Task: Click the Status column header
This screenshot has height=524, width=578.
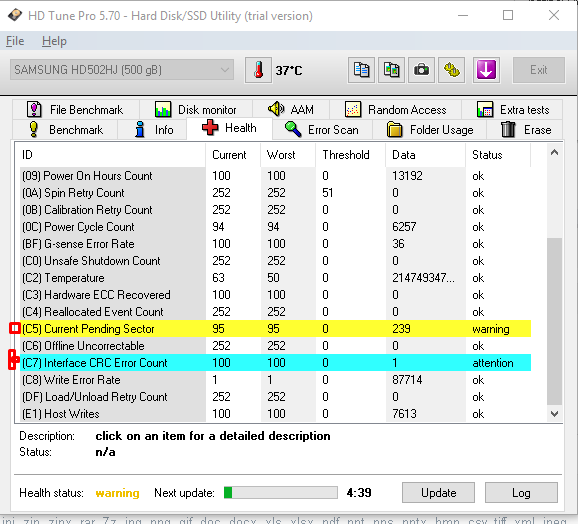Action: [x=498, y=155]
